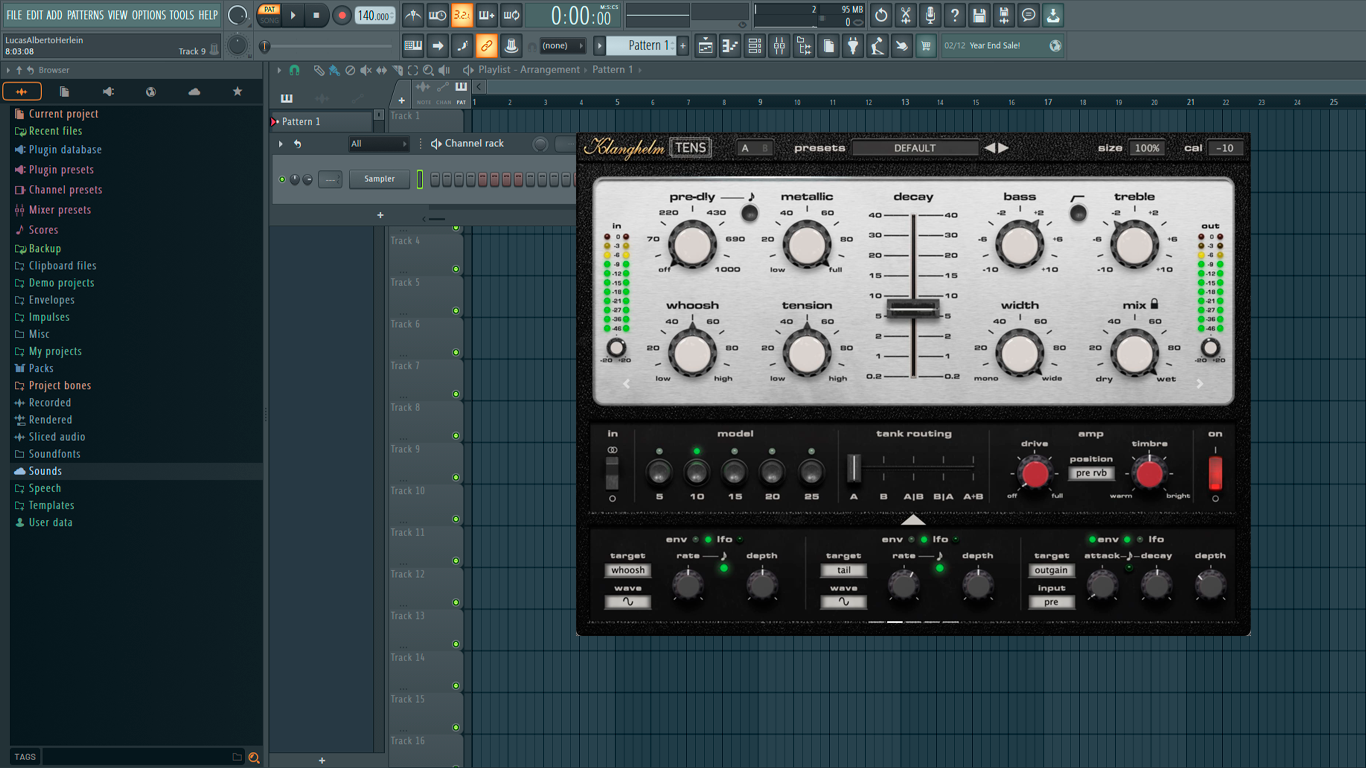Viewport: 1366px width, 768px height.
Task: Open the TOOLS menu
Action: pos(181,15)
